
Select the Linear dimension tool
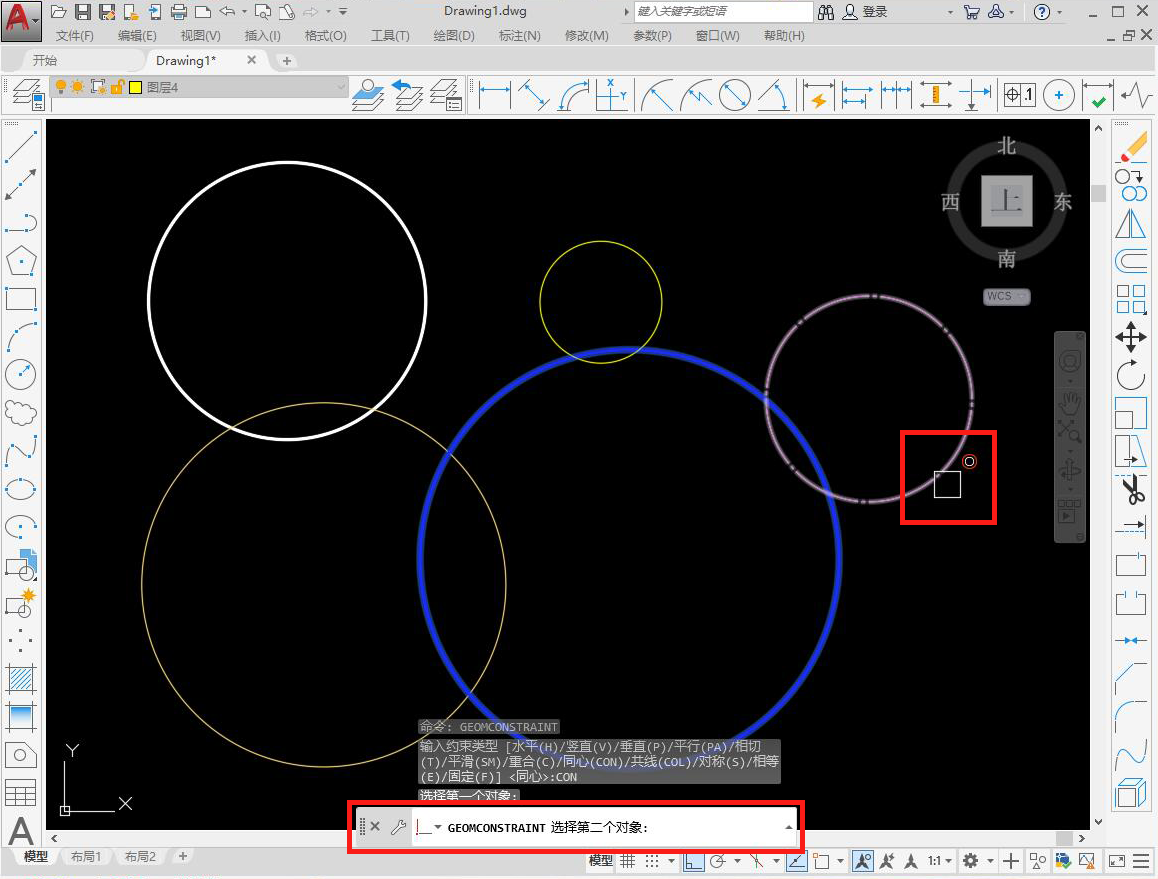click(x=495, y=95)
